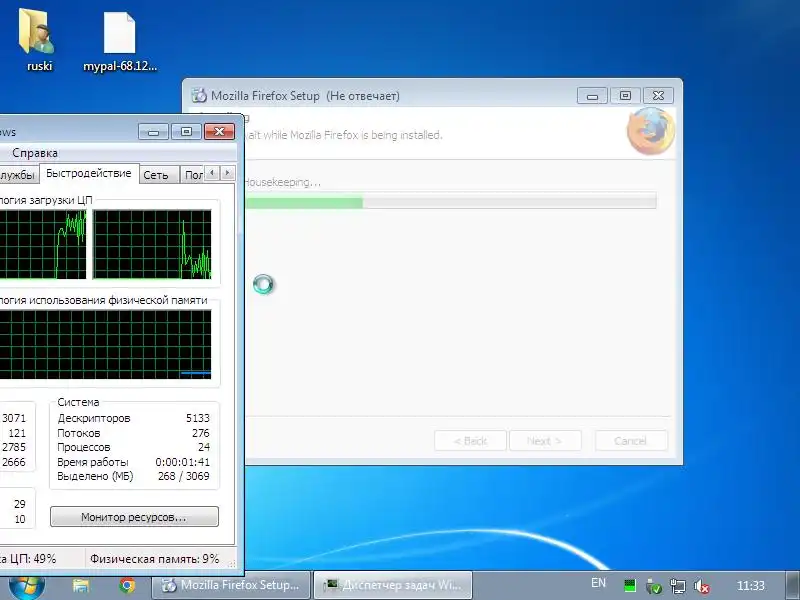Image resolution: width=800 pixels, height=600 pixels.
Task: Click the value 2666 in memory column
Action: (x=14, y=462)
